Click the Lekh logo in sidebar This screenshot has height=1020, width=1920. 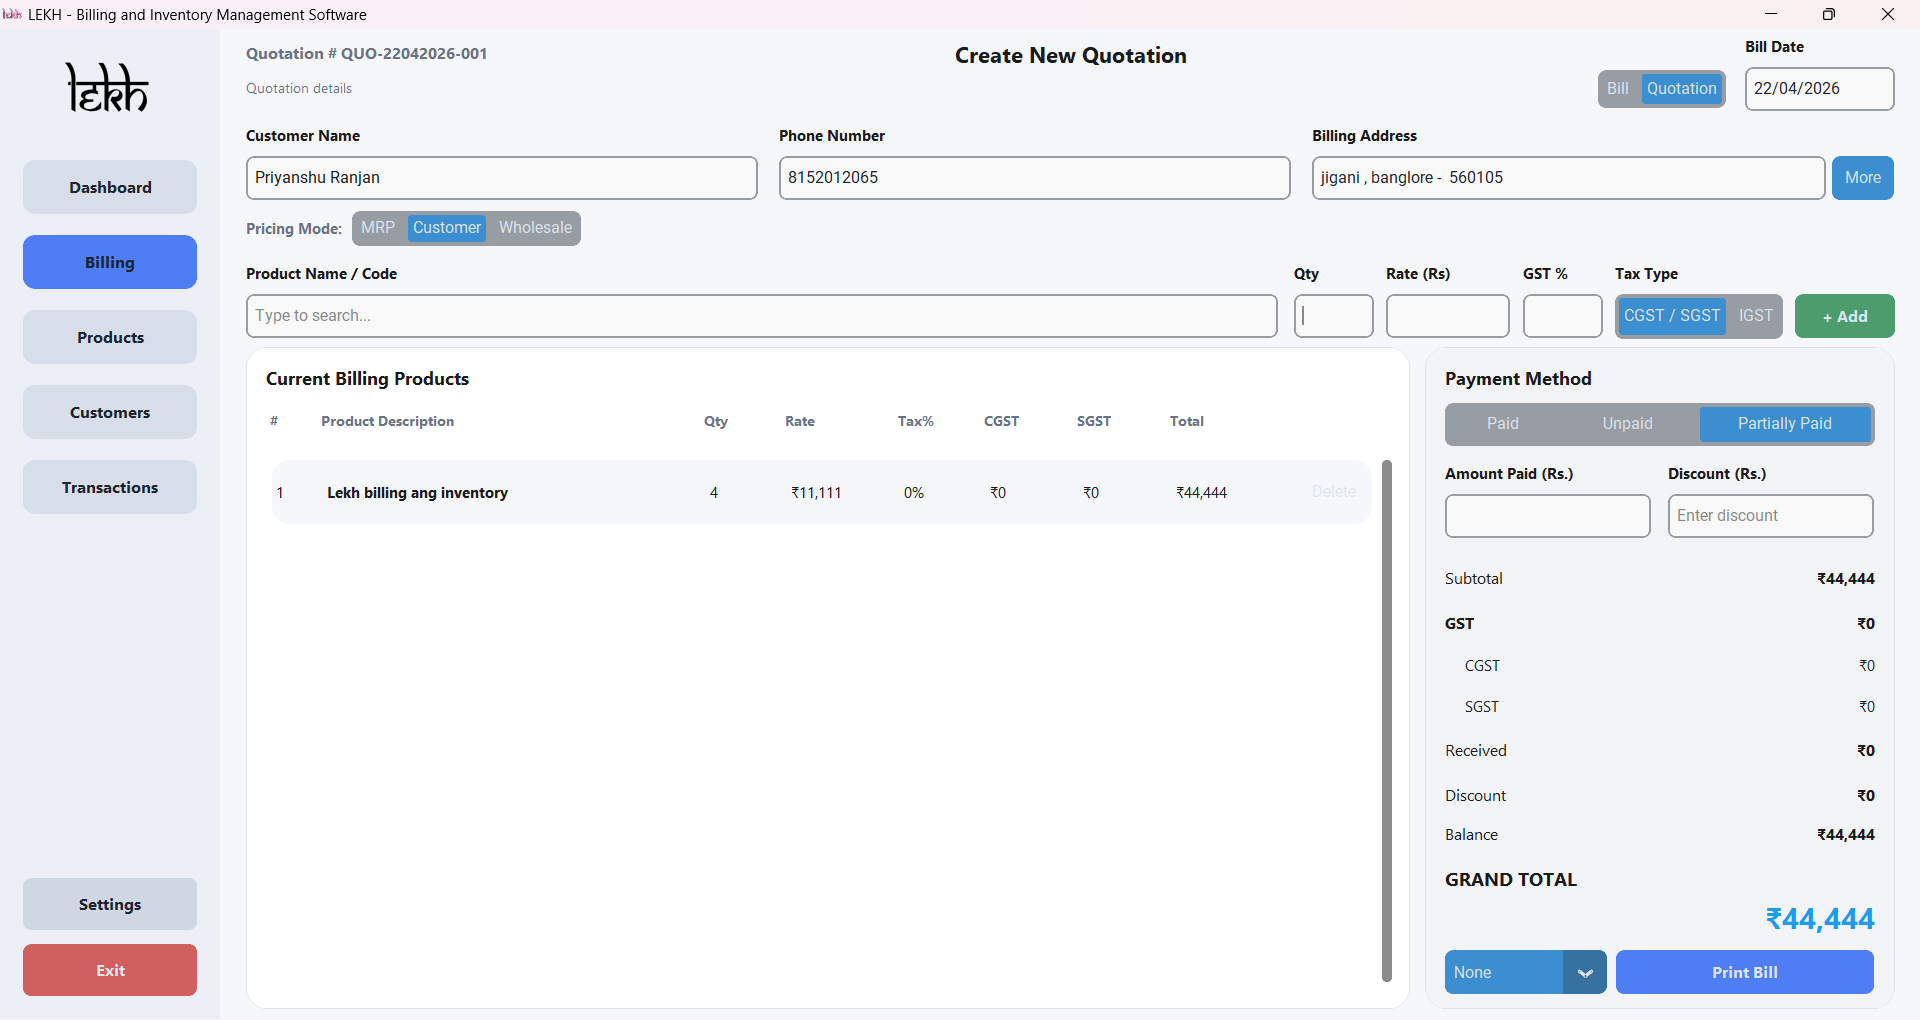[x=108, y=88]
